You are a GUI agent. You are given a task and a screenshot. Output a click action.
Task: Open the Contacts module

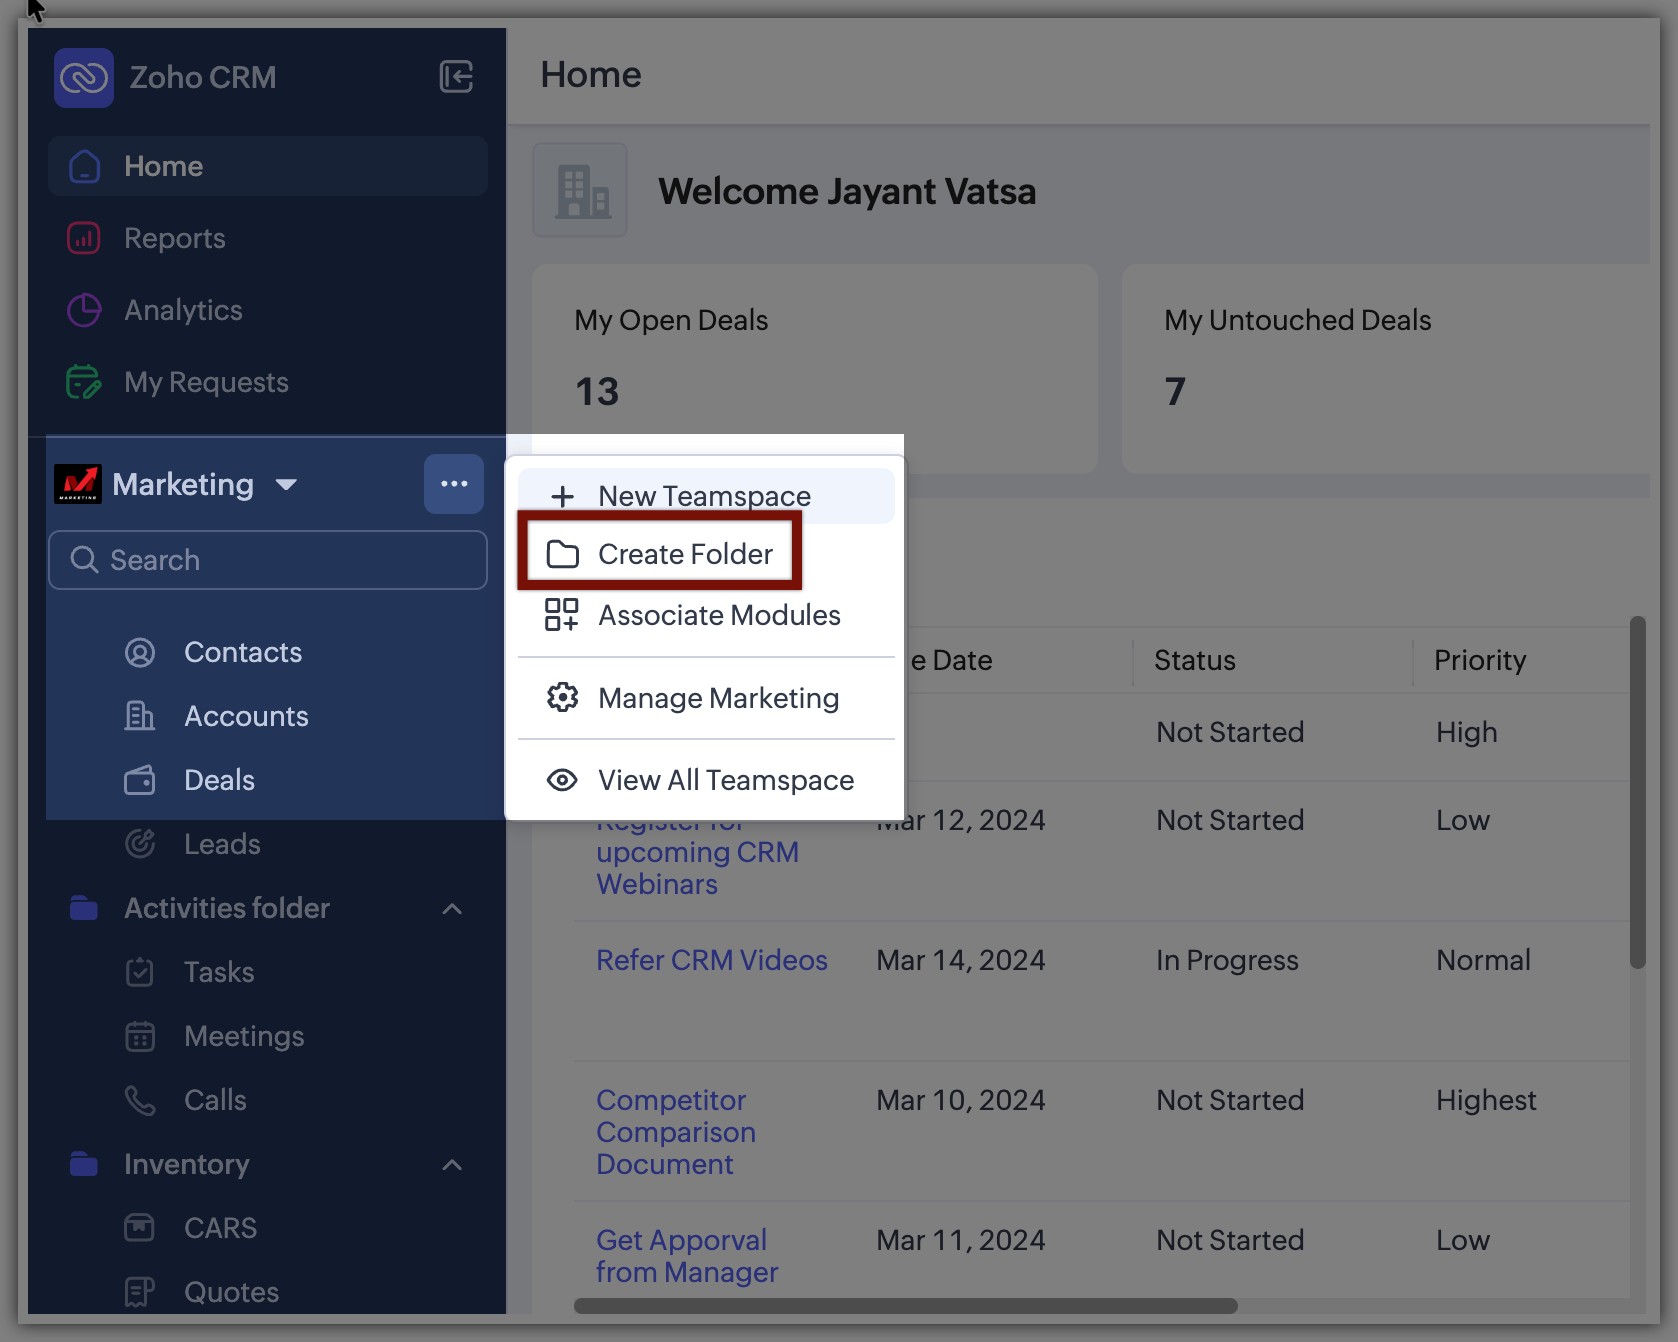(243, 652)
